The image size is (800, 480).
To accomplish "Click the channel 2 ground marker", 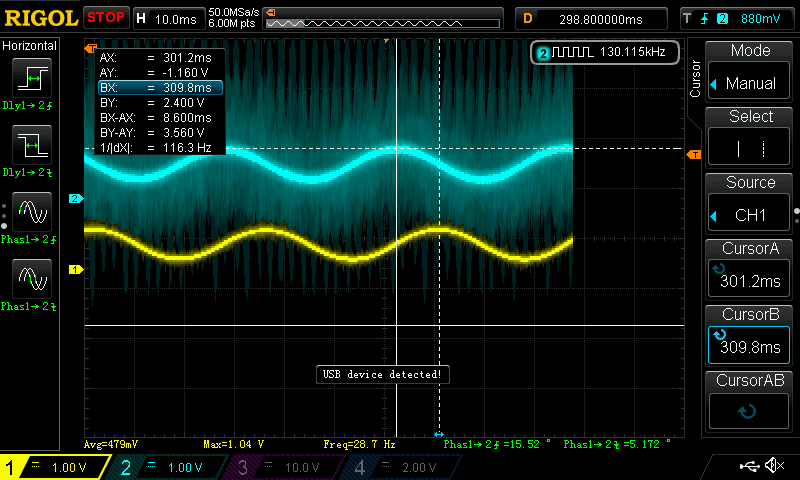I will [x=76, y=198].
